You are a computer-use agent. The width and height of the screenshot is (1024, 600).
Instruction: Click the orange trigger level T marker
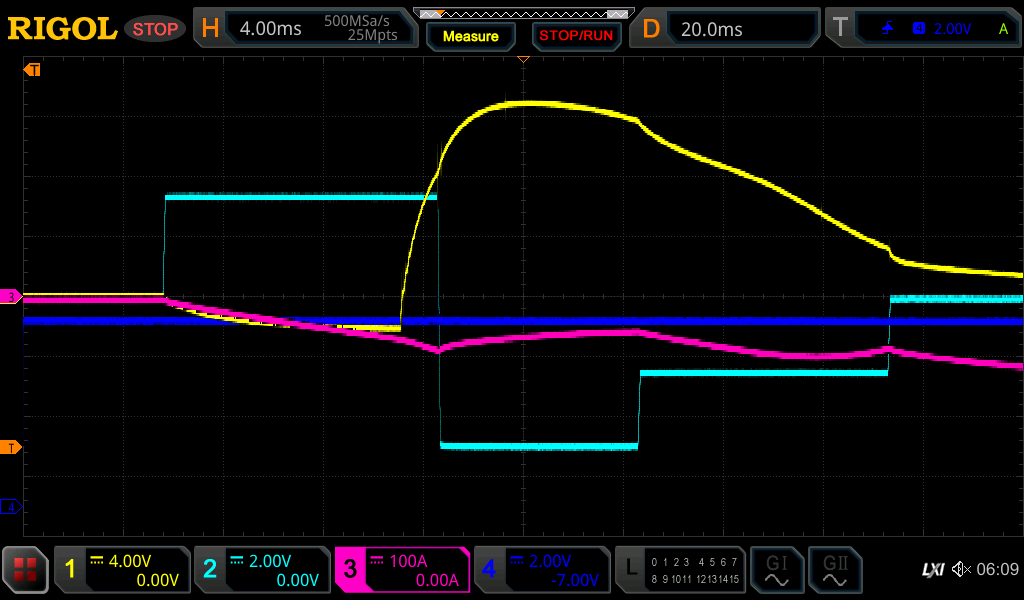(x=12, y=446)
